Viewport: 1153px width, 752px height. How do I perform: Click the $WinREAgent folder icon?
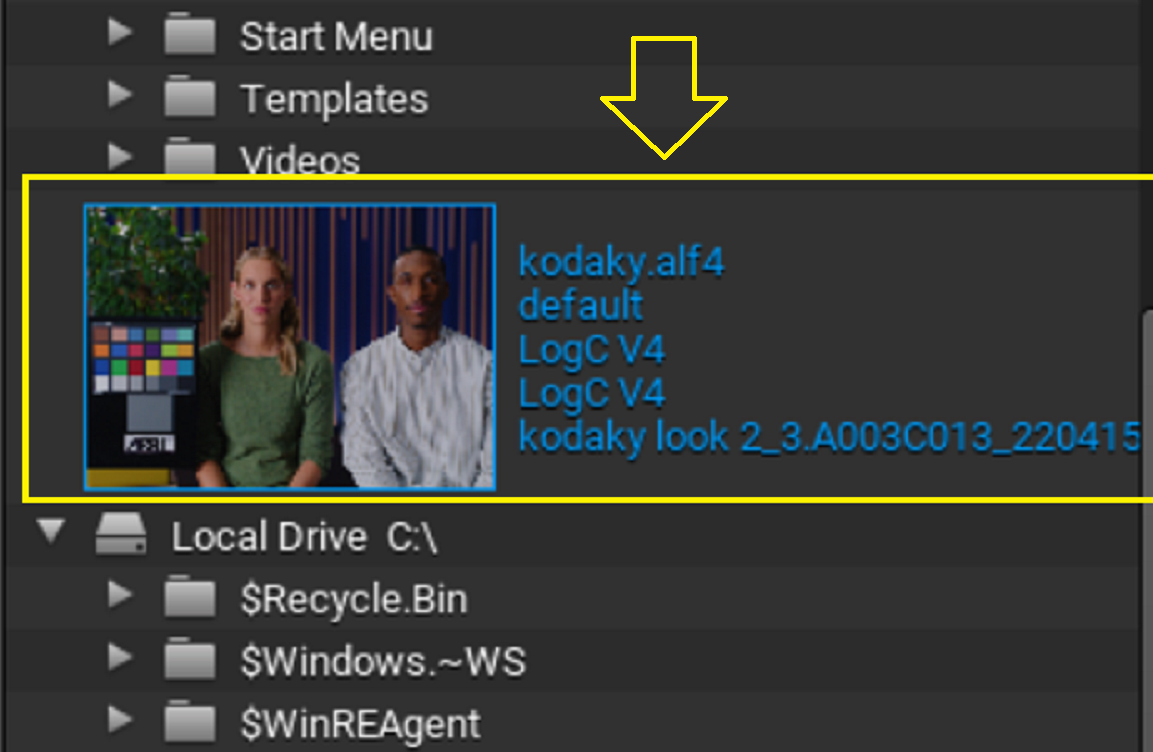pyautogui.click(x=190, y=721)
